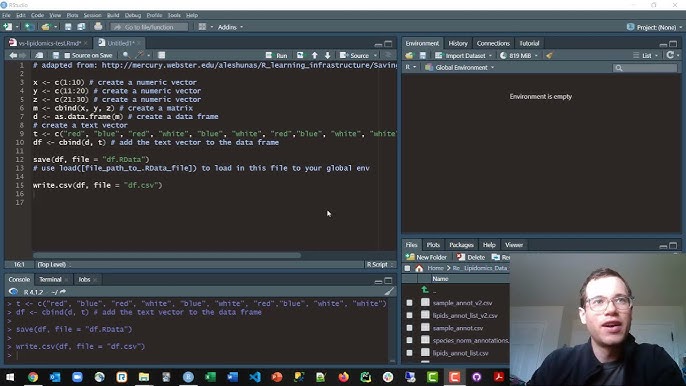Click the compile report notebook icon
686x386 pixels.
pyautogui.click(x=161, y=55)
